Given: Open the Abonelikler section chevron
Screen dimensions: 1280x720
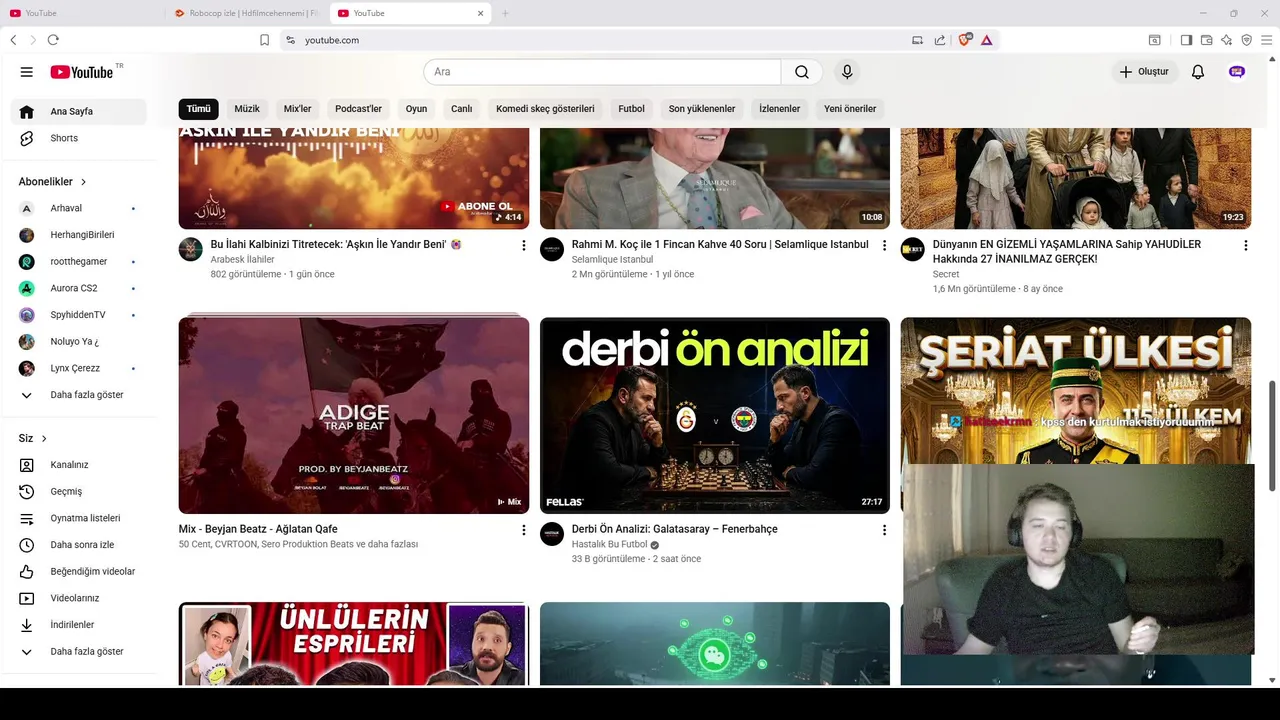Looking at the screenshot, I should tap(84, 182).
